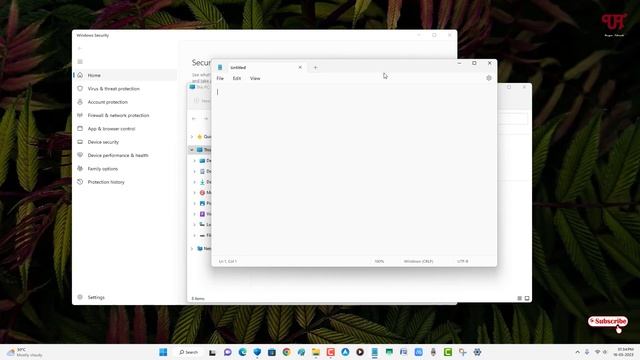The image size is (640, 360).
Task: Collapse the This PC node in Explorer
Action: (192, 150)
